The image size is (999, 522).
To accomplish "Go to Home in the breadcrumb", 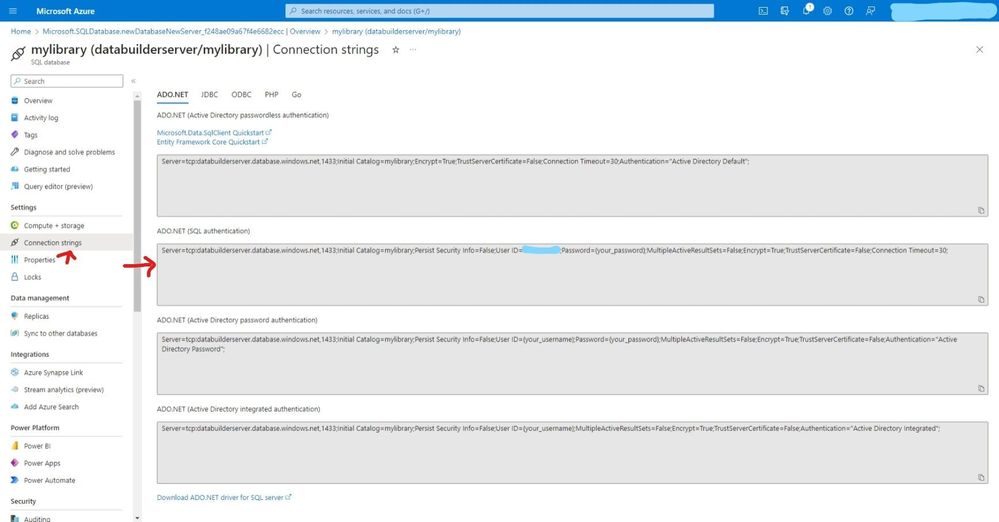I will pos(20,31).
